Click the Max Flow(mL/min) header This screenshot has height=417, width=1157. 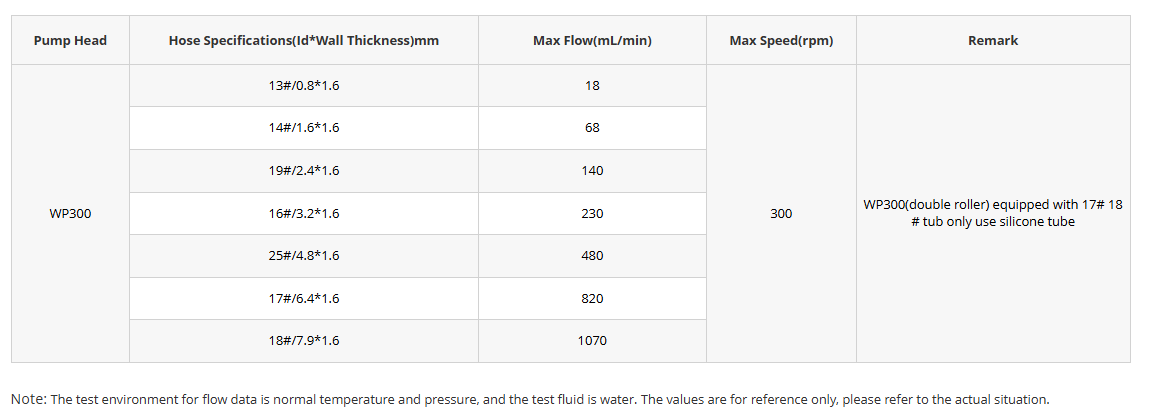[593, 41]
